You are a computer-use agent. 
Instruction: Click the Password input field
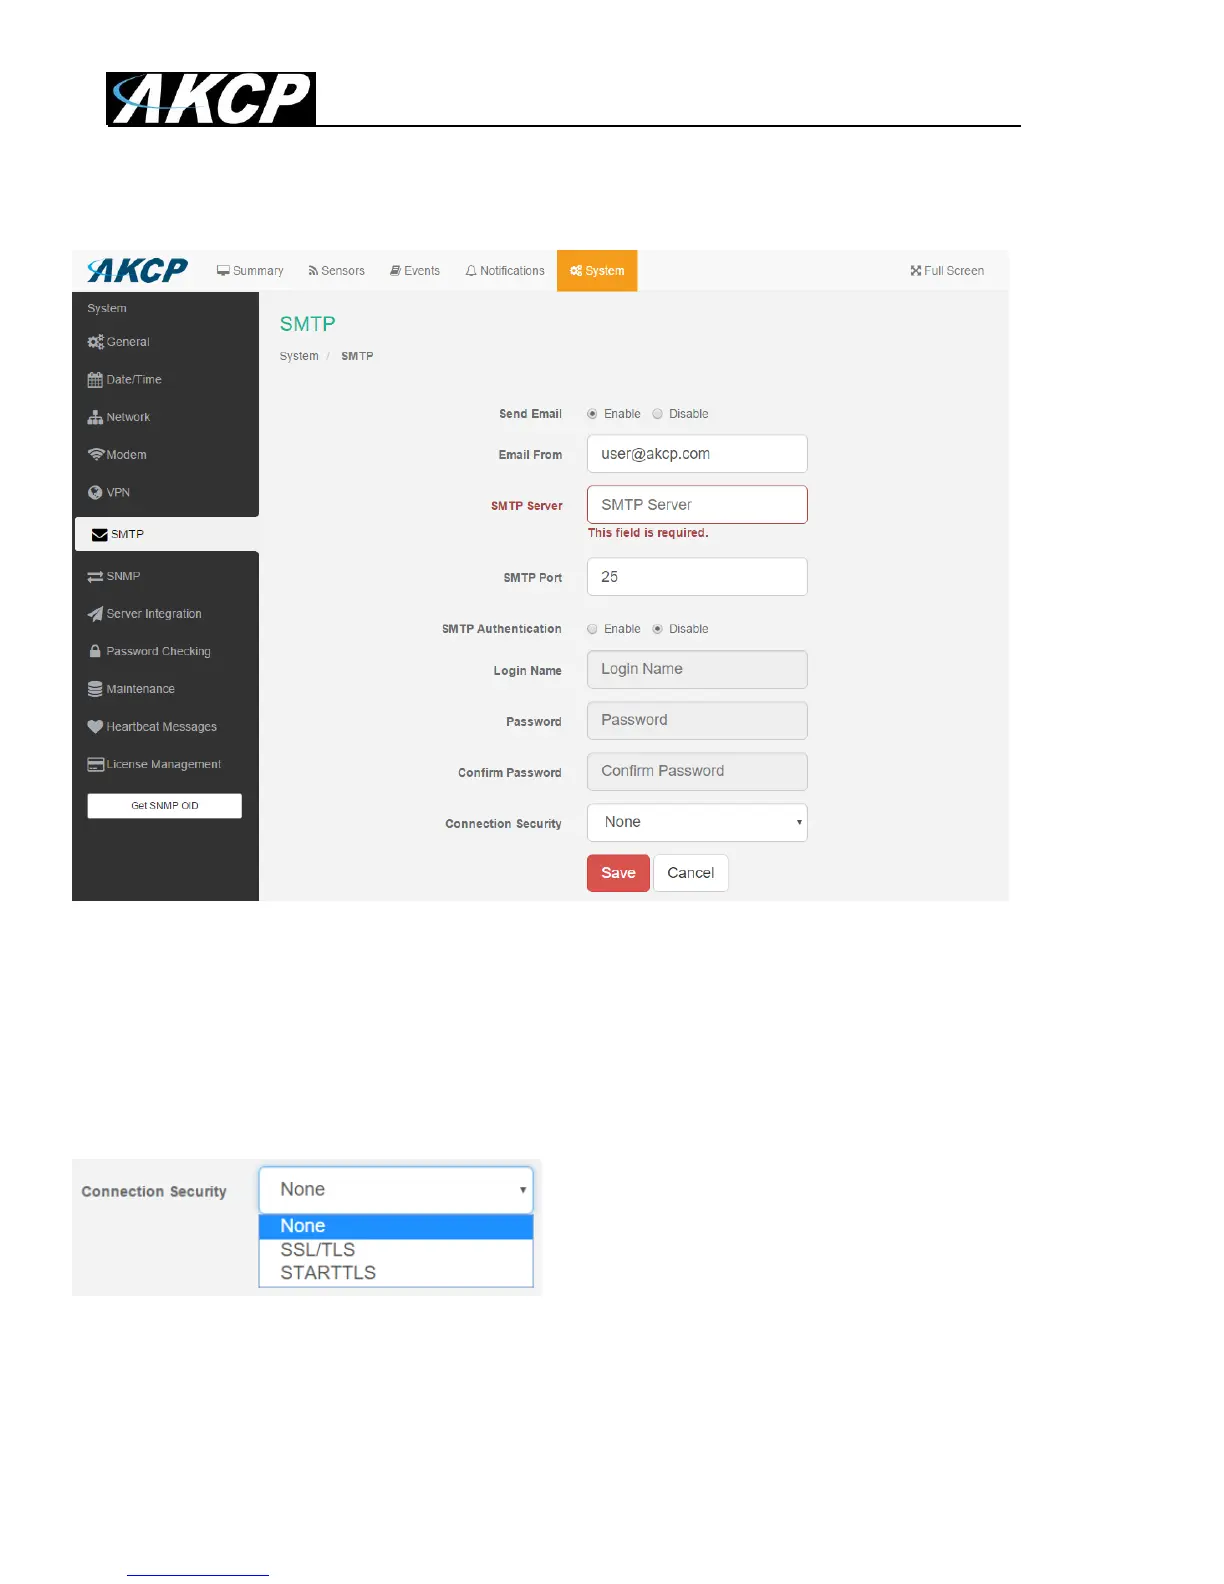tap(697, 721)
